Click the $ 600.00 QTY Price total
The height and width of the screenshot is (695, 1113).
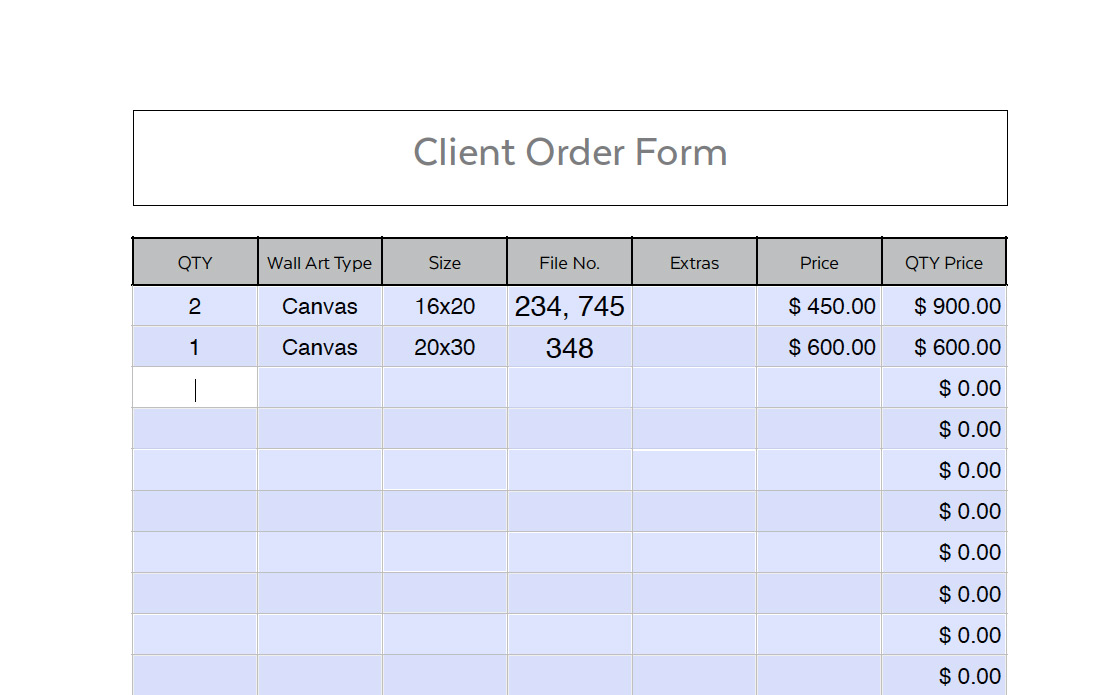[944, 347]
